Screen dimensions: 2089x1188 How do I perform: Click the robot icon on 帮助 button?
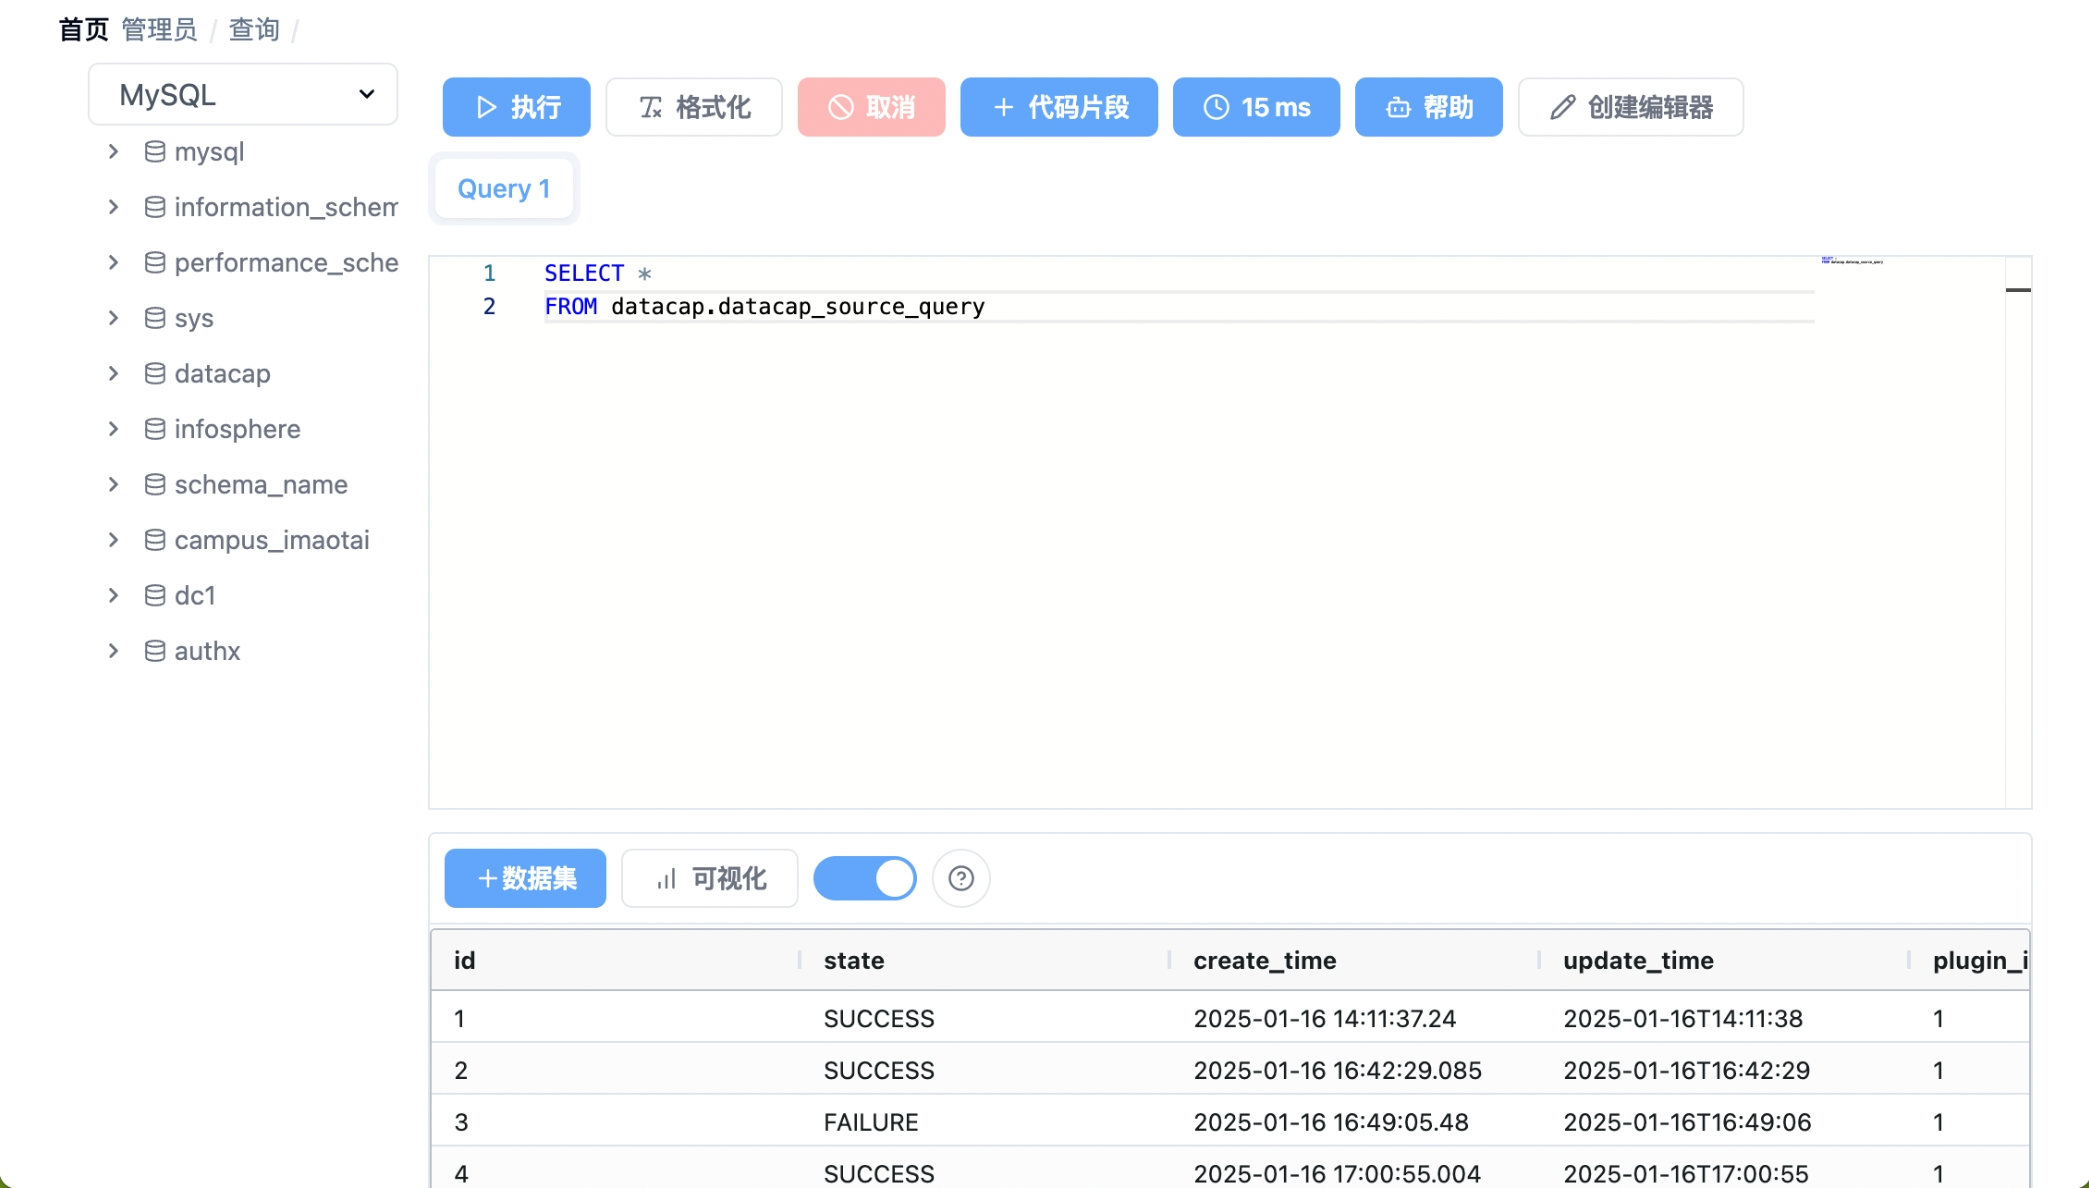click(1397, 107)
